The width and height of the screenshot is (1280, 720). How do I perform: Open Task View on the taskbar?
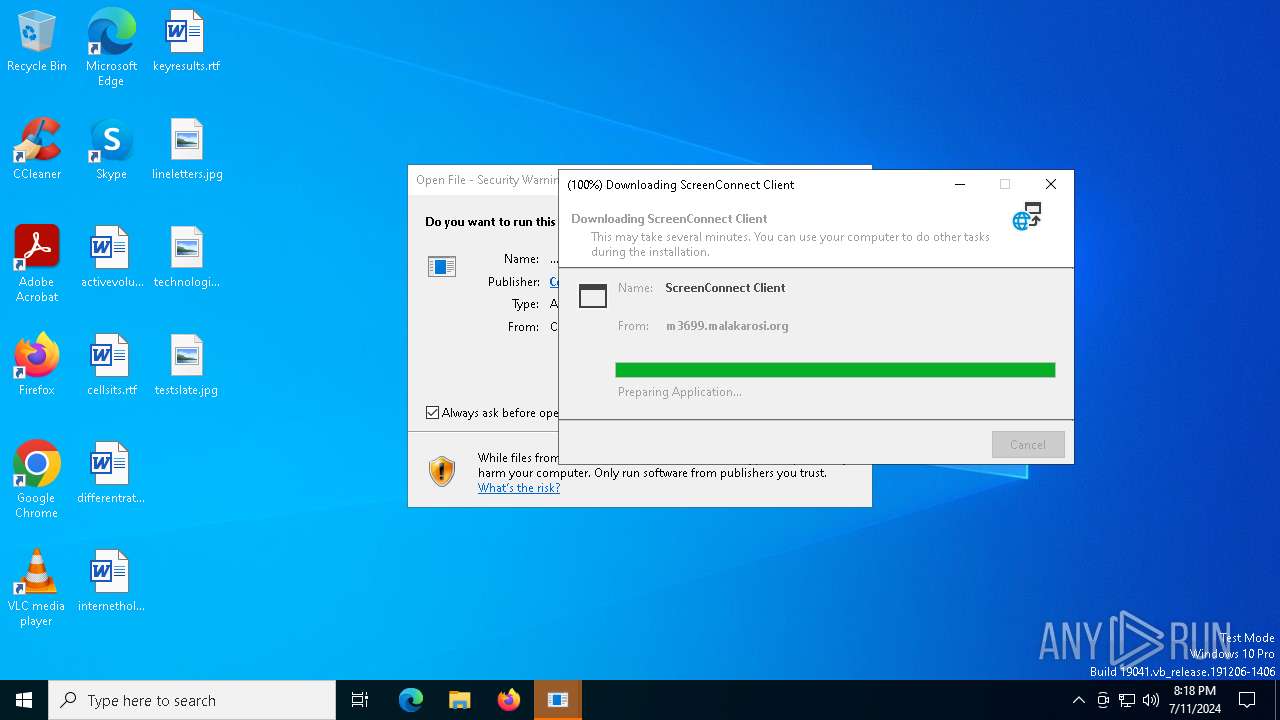coord(360,700)
